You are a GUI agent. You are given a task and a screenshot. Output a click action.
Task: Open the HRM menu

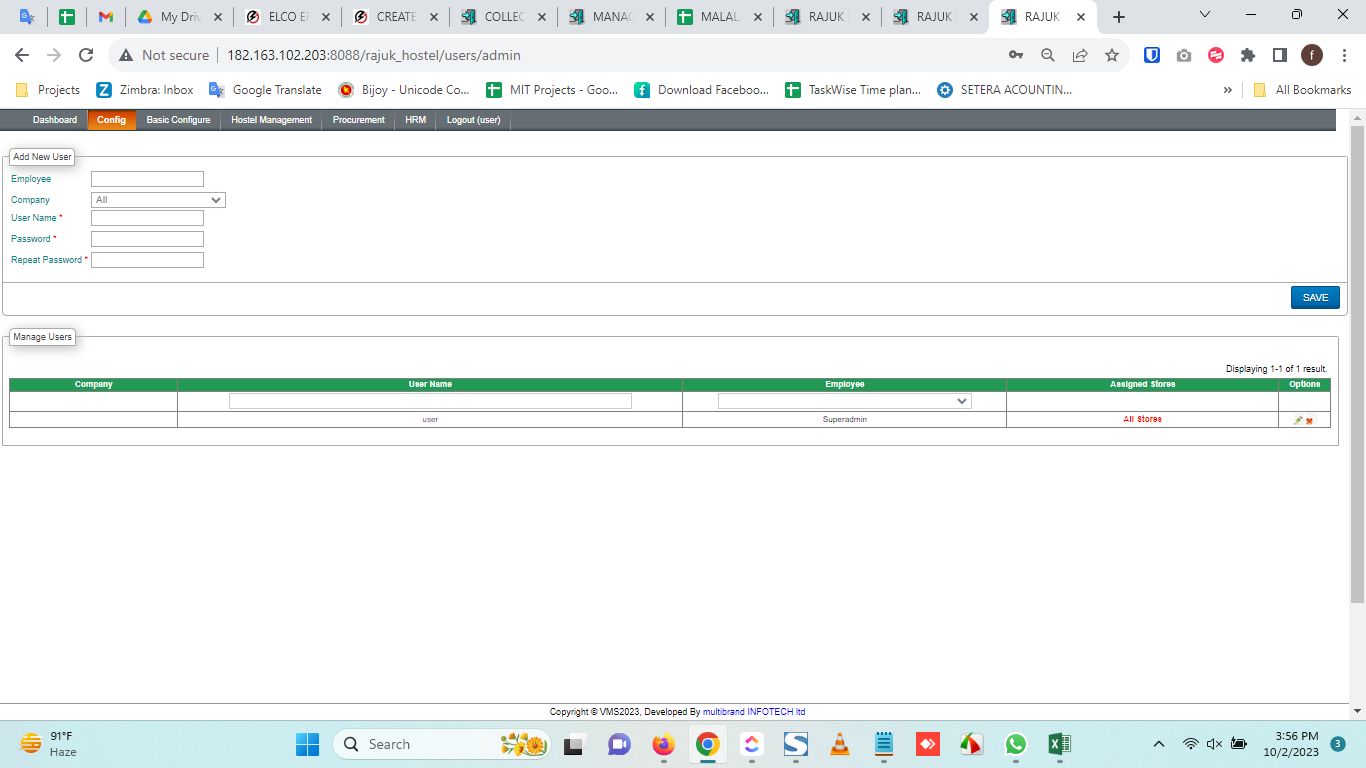[x=415, y=120]
